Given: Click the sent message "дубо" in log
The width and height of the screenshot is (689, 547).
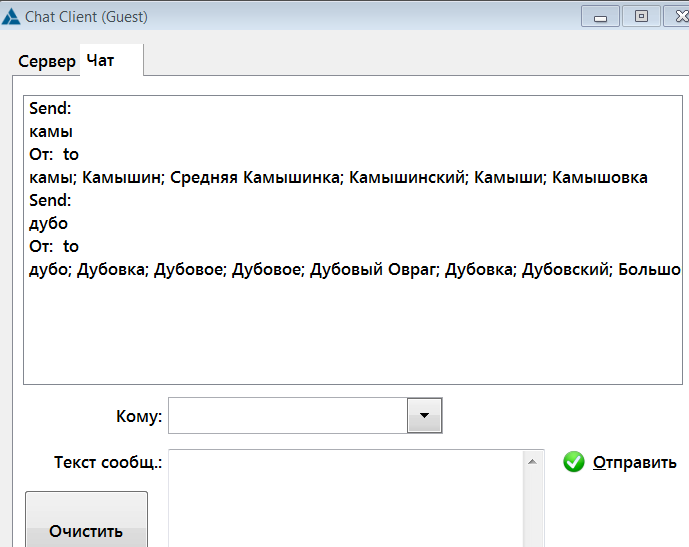Looking at the screenshot, I should pos(49,223).
